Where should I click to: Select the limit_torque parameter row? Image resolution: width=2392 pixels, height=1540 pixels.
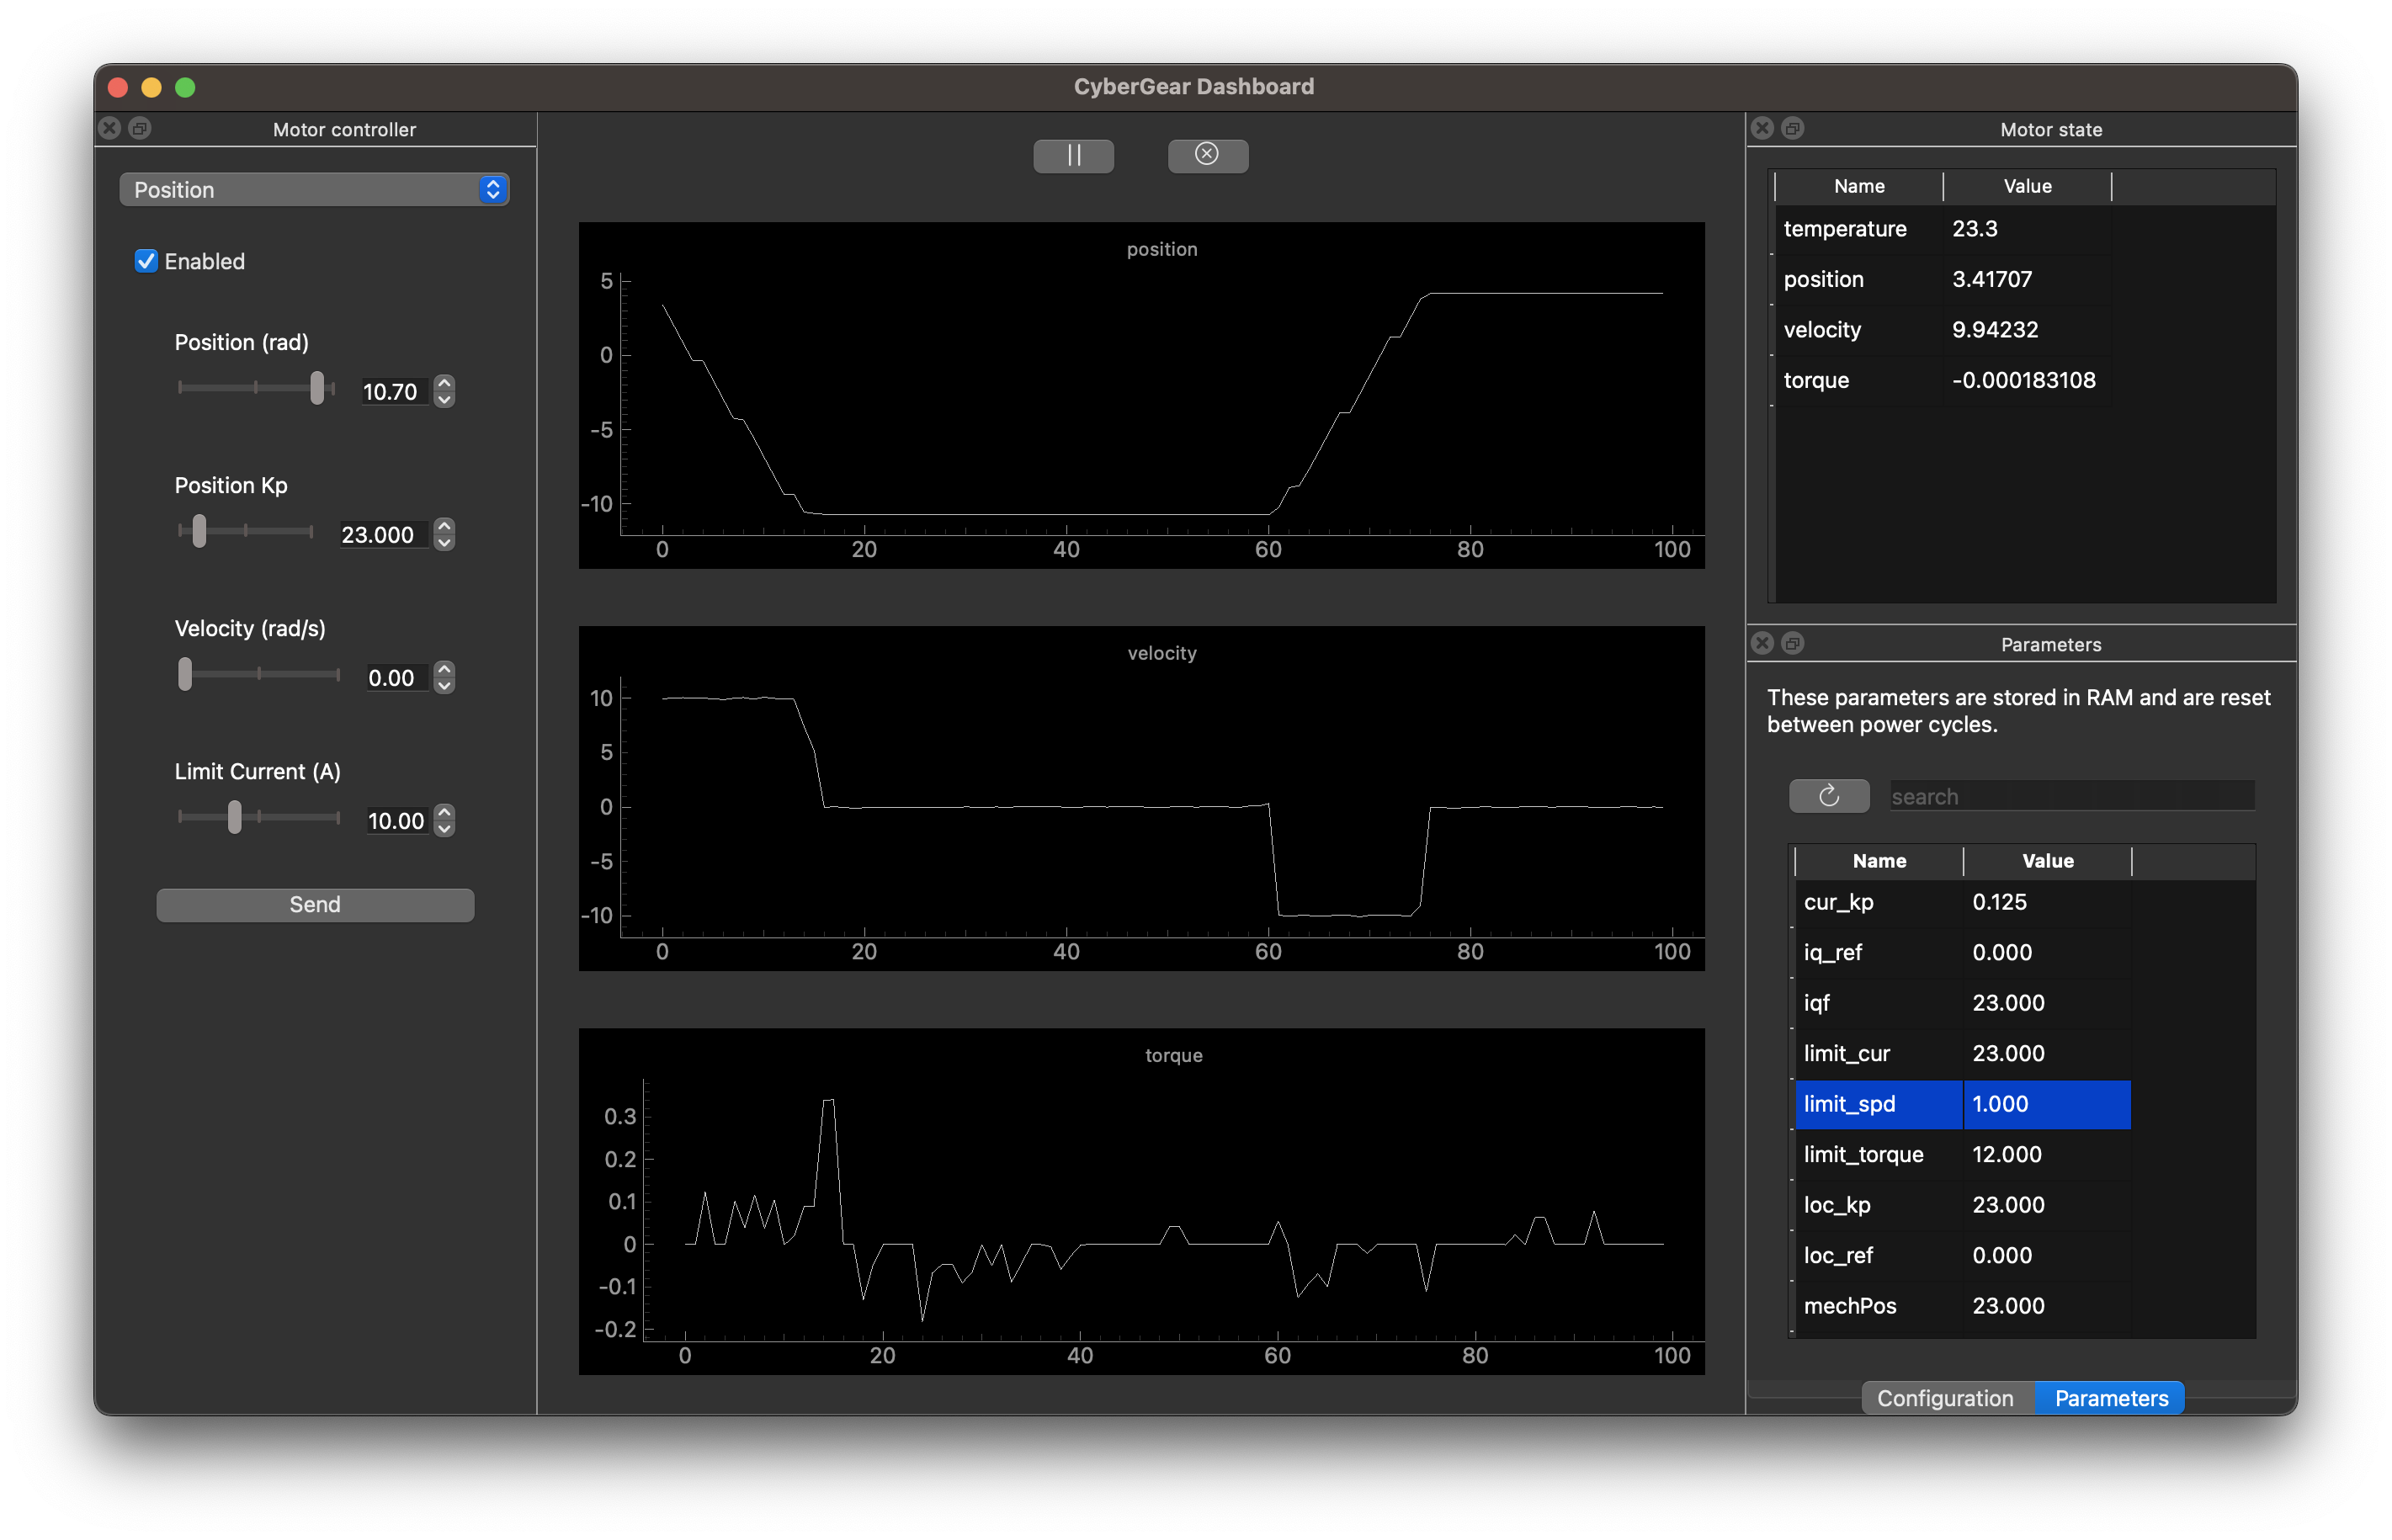pyautogui.click(x=1962, y=1154)
